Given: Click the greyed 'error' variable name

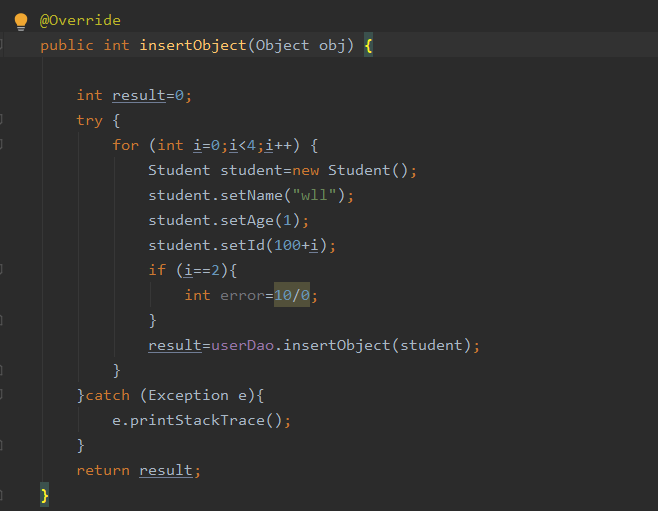Looking at the screenshot, I should [x=243, y=295].
